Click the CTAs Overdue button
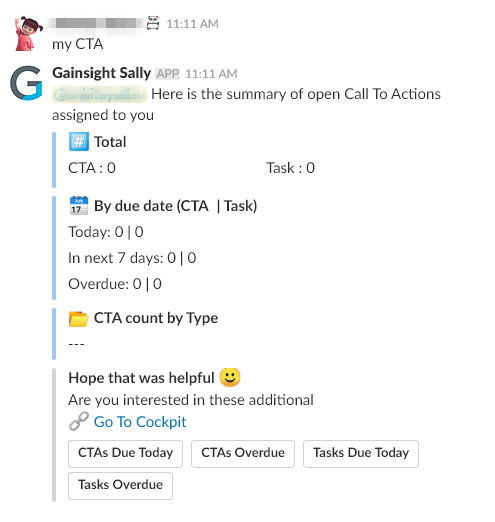Viewport: 495px width, 522px height. [243, 454]
